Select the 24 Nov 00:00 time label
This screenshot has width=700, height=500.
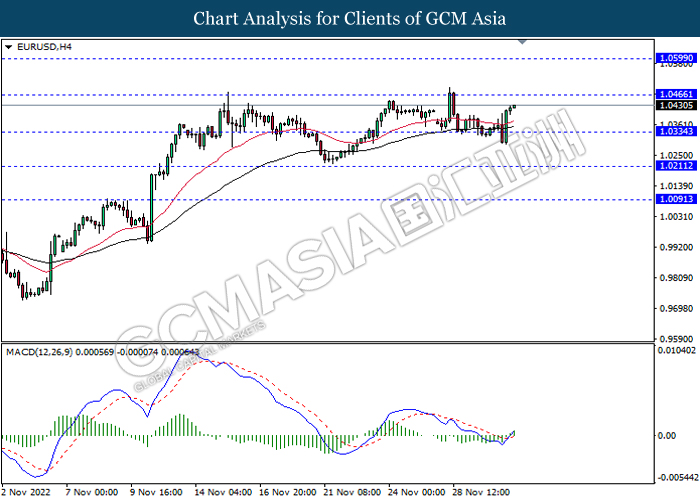(417, 492)
